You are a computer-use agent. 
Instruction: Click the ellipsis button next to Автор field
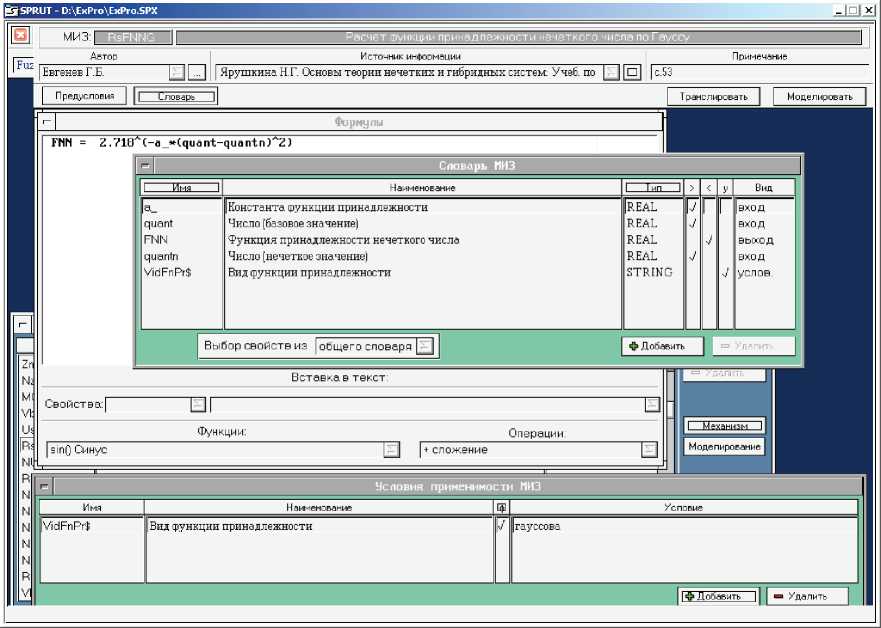(x=197, y=72)
